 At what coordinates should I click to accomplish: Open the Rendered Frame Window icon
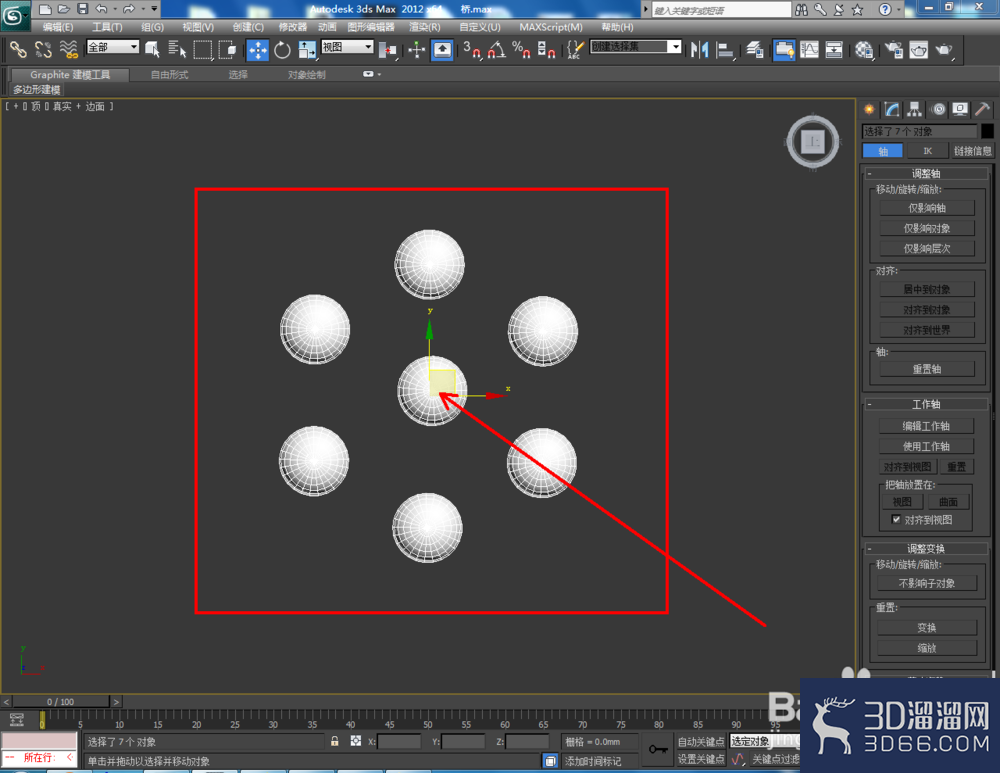pyautogui.click(x=919, y=50)
